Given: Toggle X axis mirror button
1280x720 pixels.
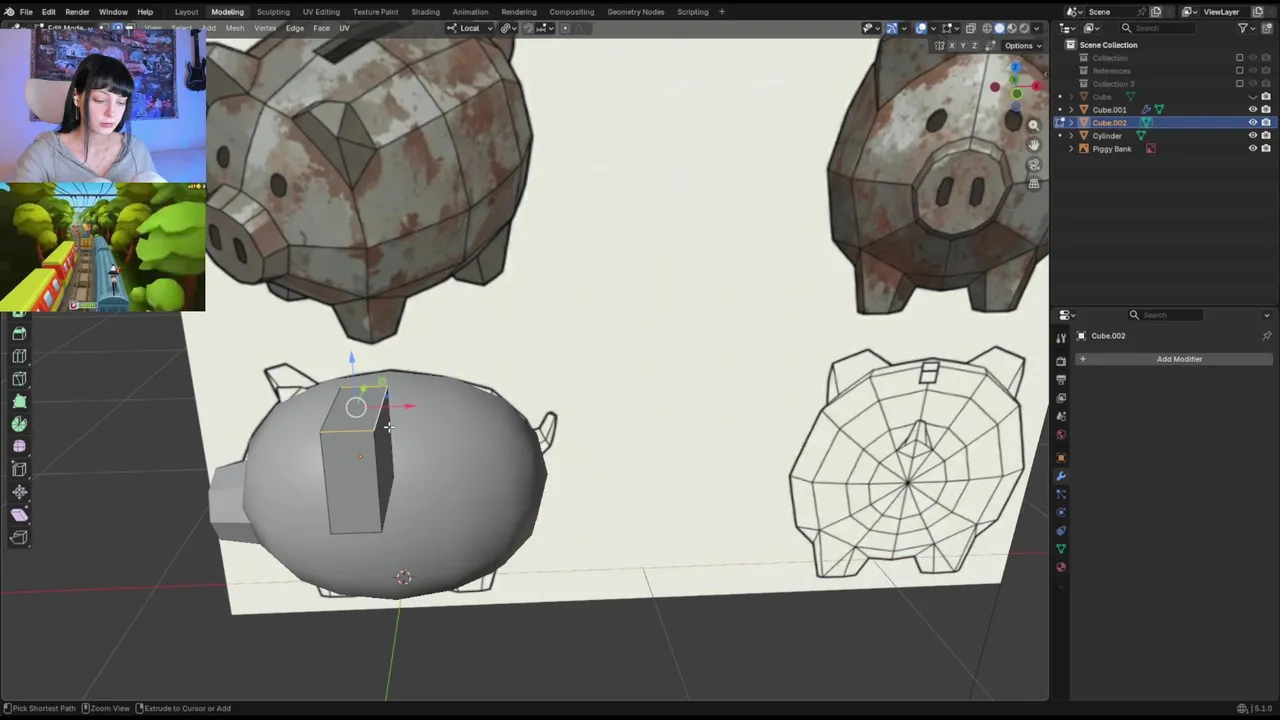Looking at the screenshot, I should click(x=951, y=45).
